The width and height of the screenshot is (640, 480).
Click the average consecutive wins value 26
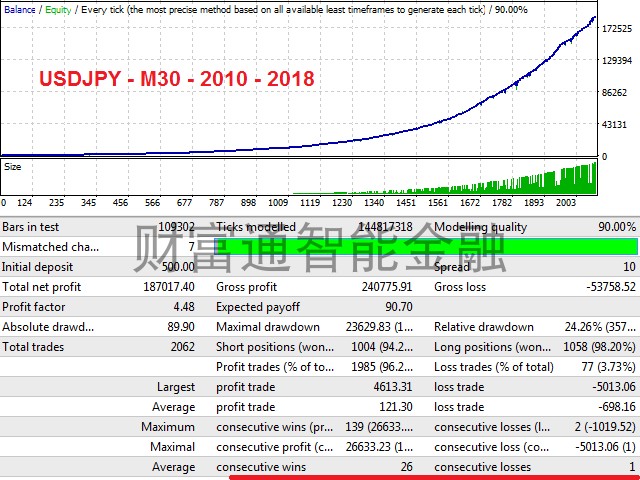click(407, 467)
